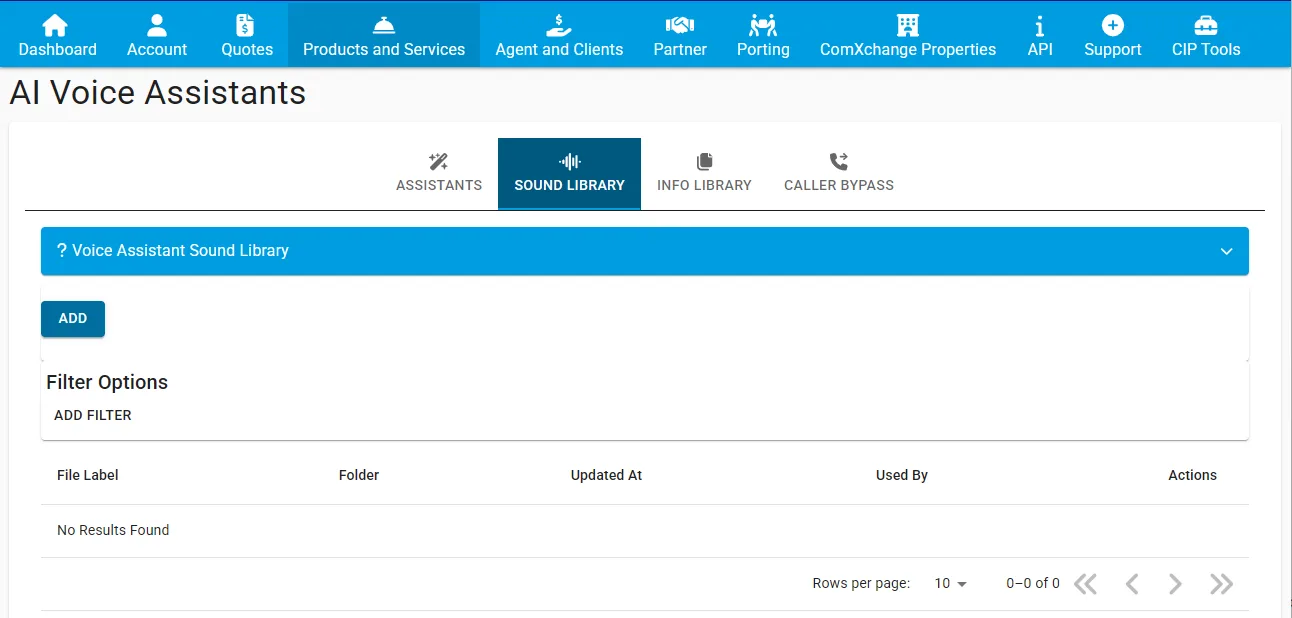The width and height of the screenshot is (1292, 618).
Task: Click the Updated At column header
Action: tap(606, 475)
